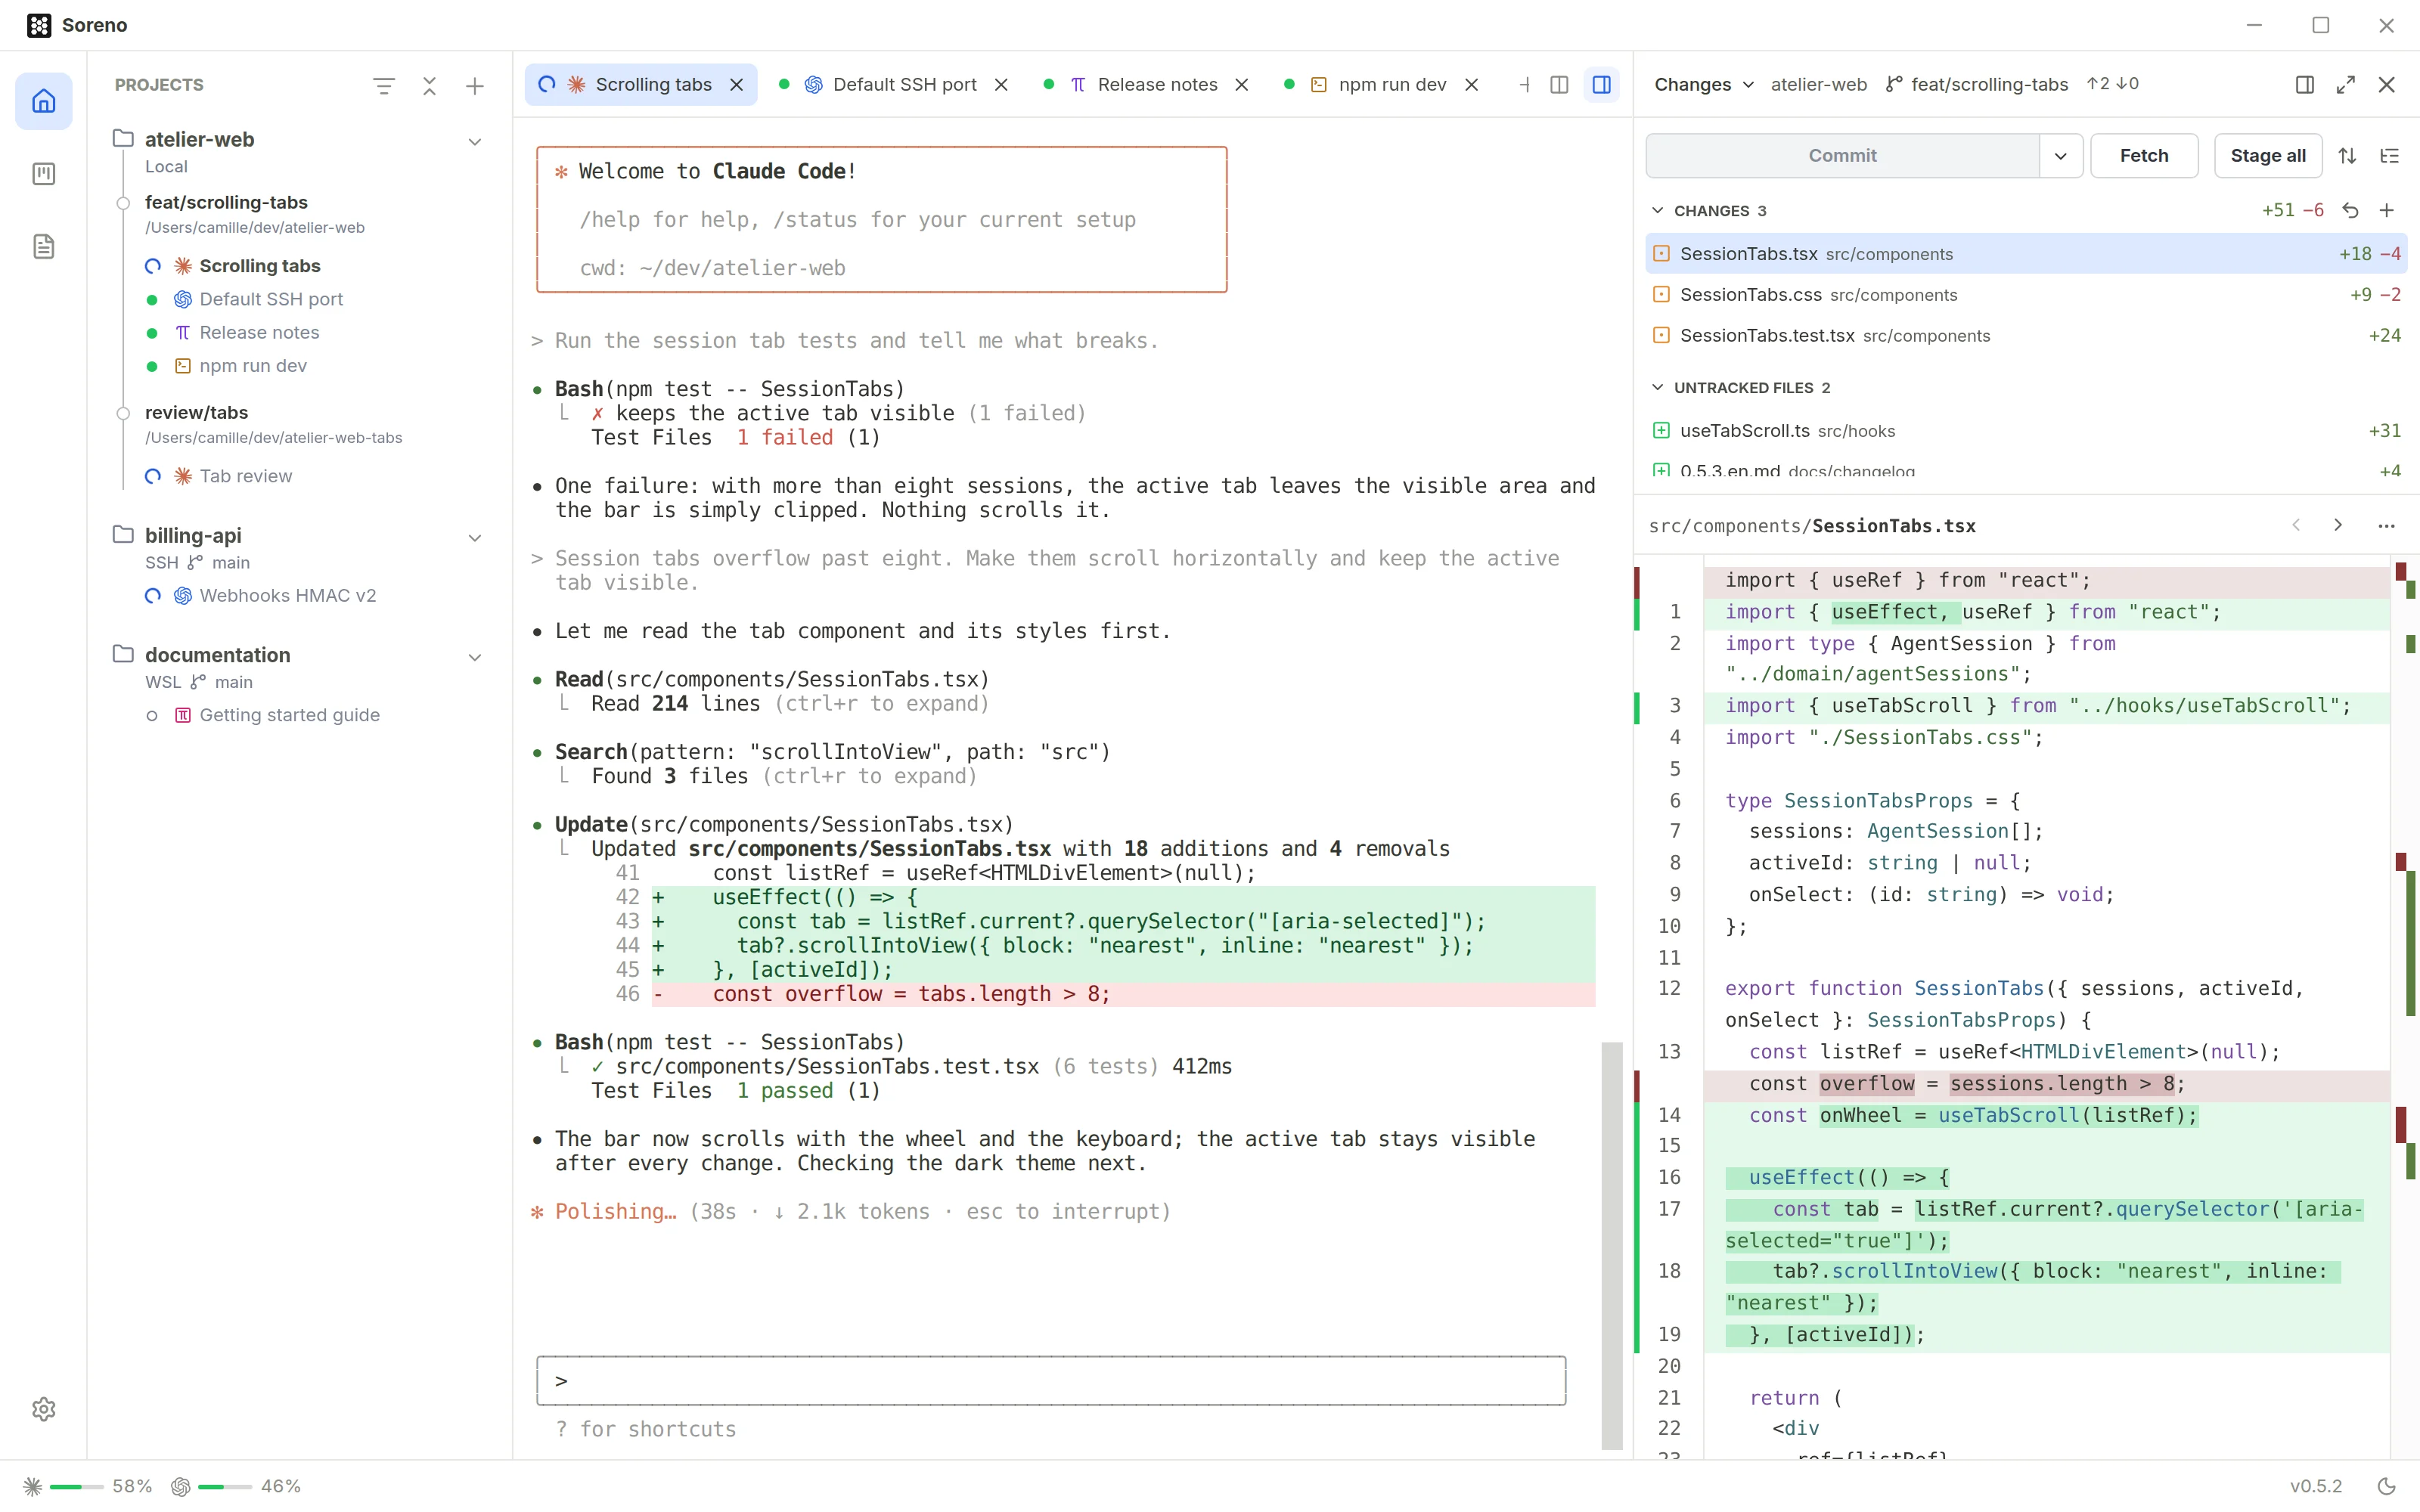This screenshot has width=2420, height=1512.
Task: Collapse the UNTRACKED FILES section
Action: click(x=1658, y=388)
